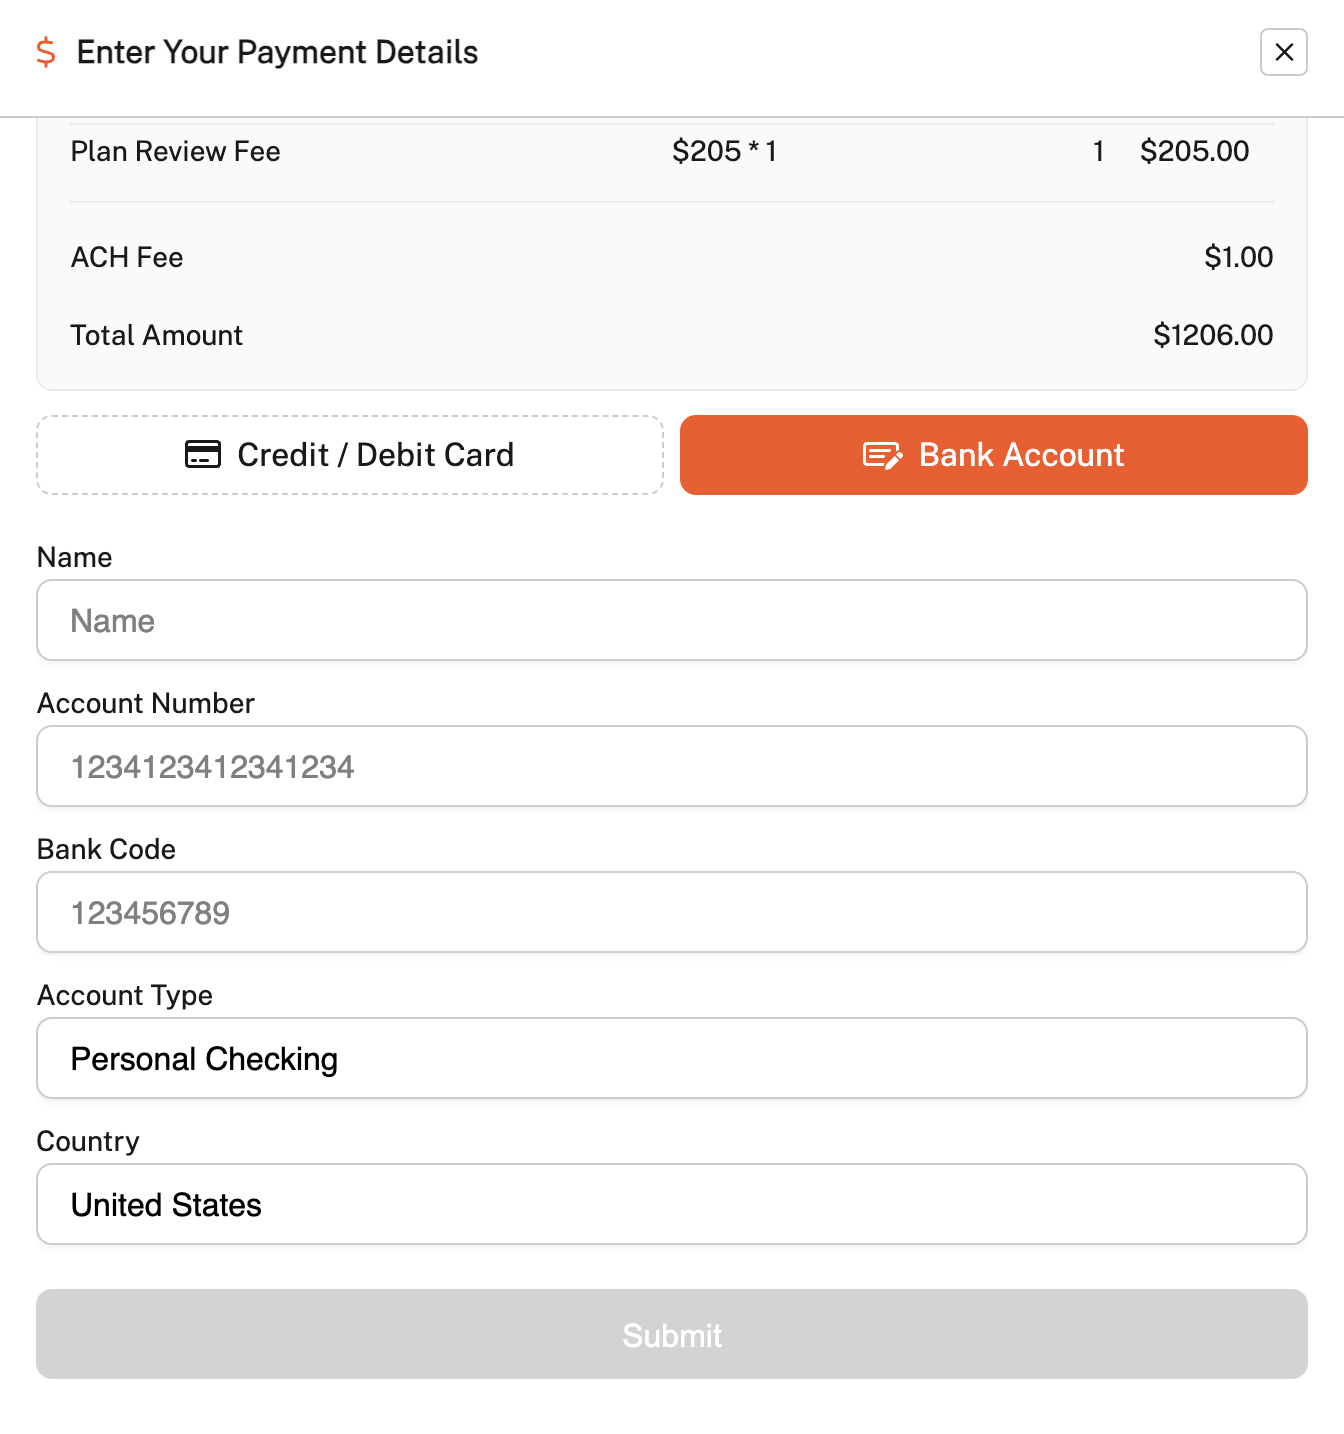1344x1434 pixels.
Task: Close the payment details dialog
Action: coord(1284,52)
